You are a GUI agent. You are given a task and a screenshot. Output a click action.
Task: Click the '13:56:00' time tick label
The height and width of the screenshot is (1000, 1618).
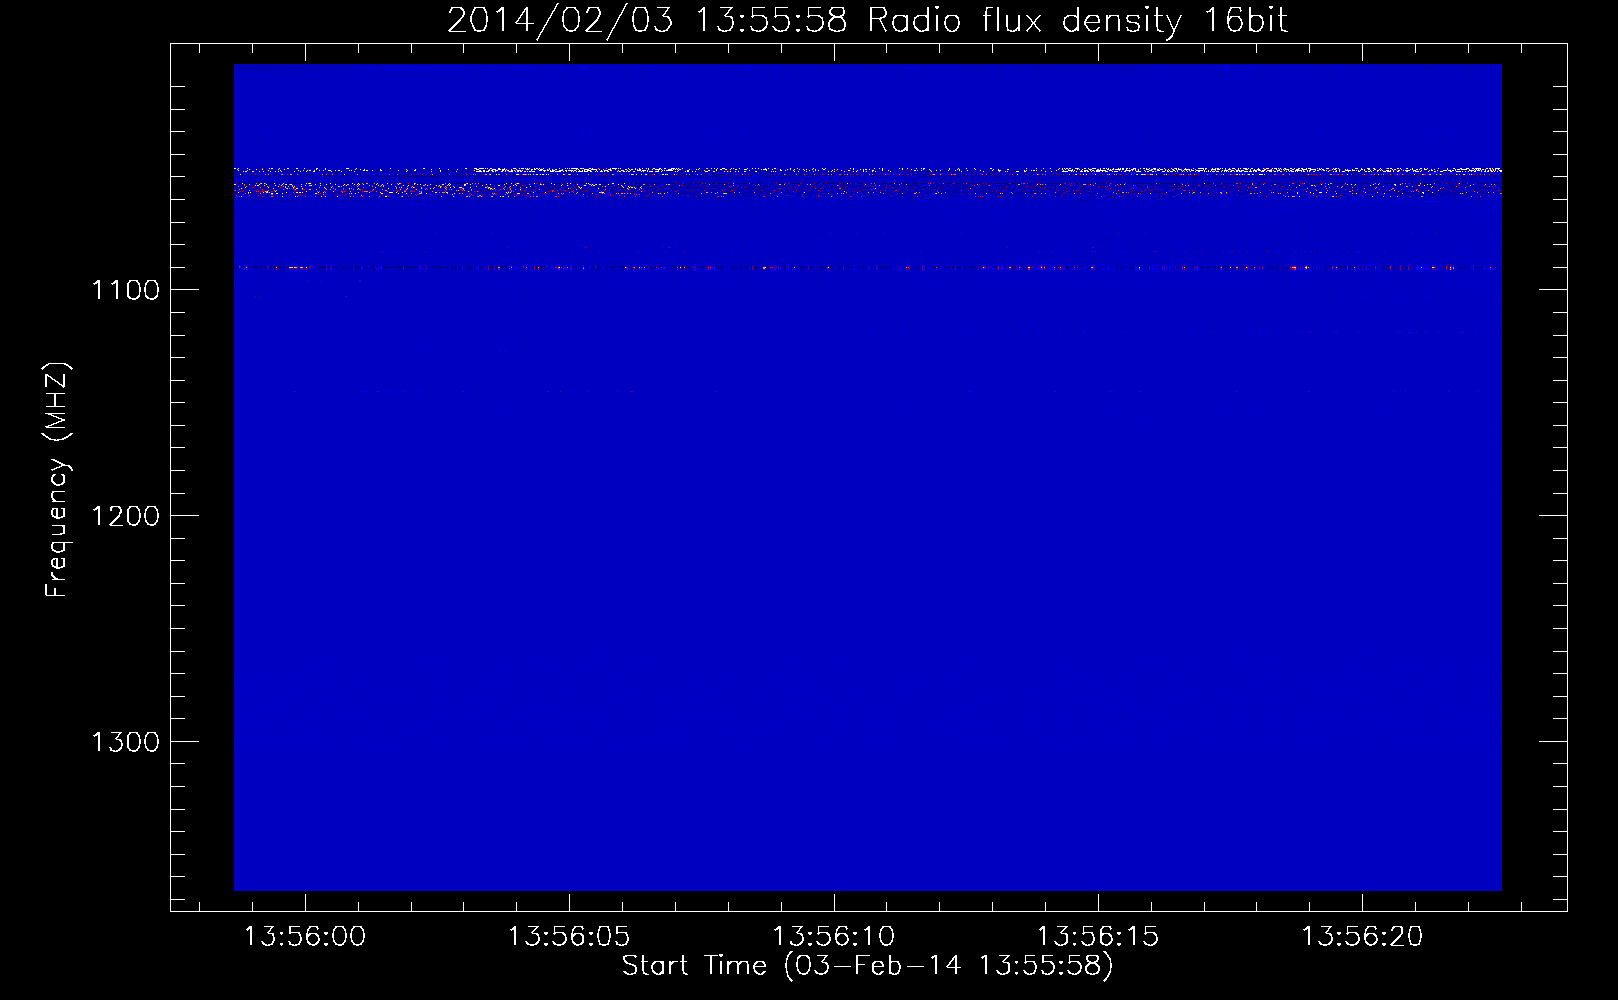pyautogui.click(x=305, y=937)
